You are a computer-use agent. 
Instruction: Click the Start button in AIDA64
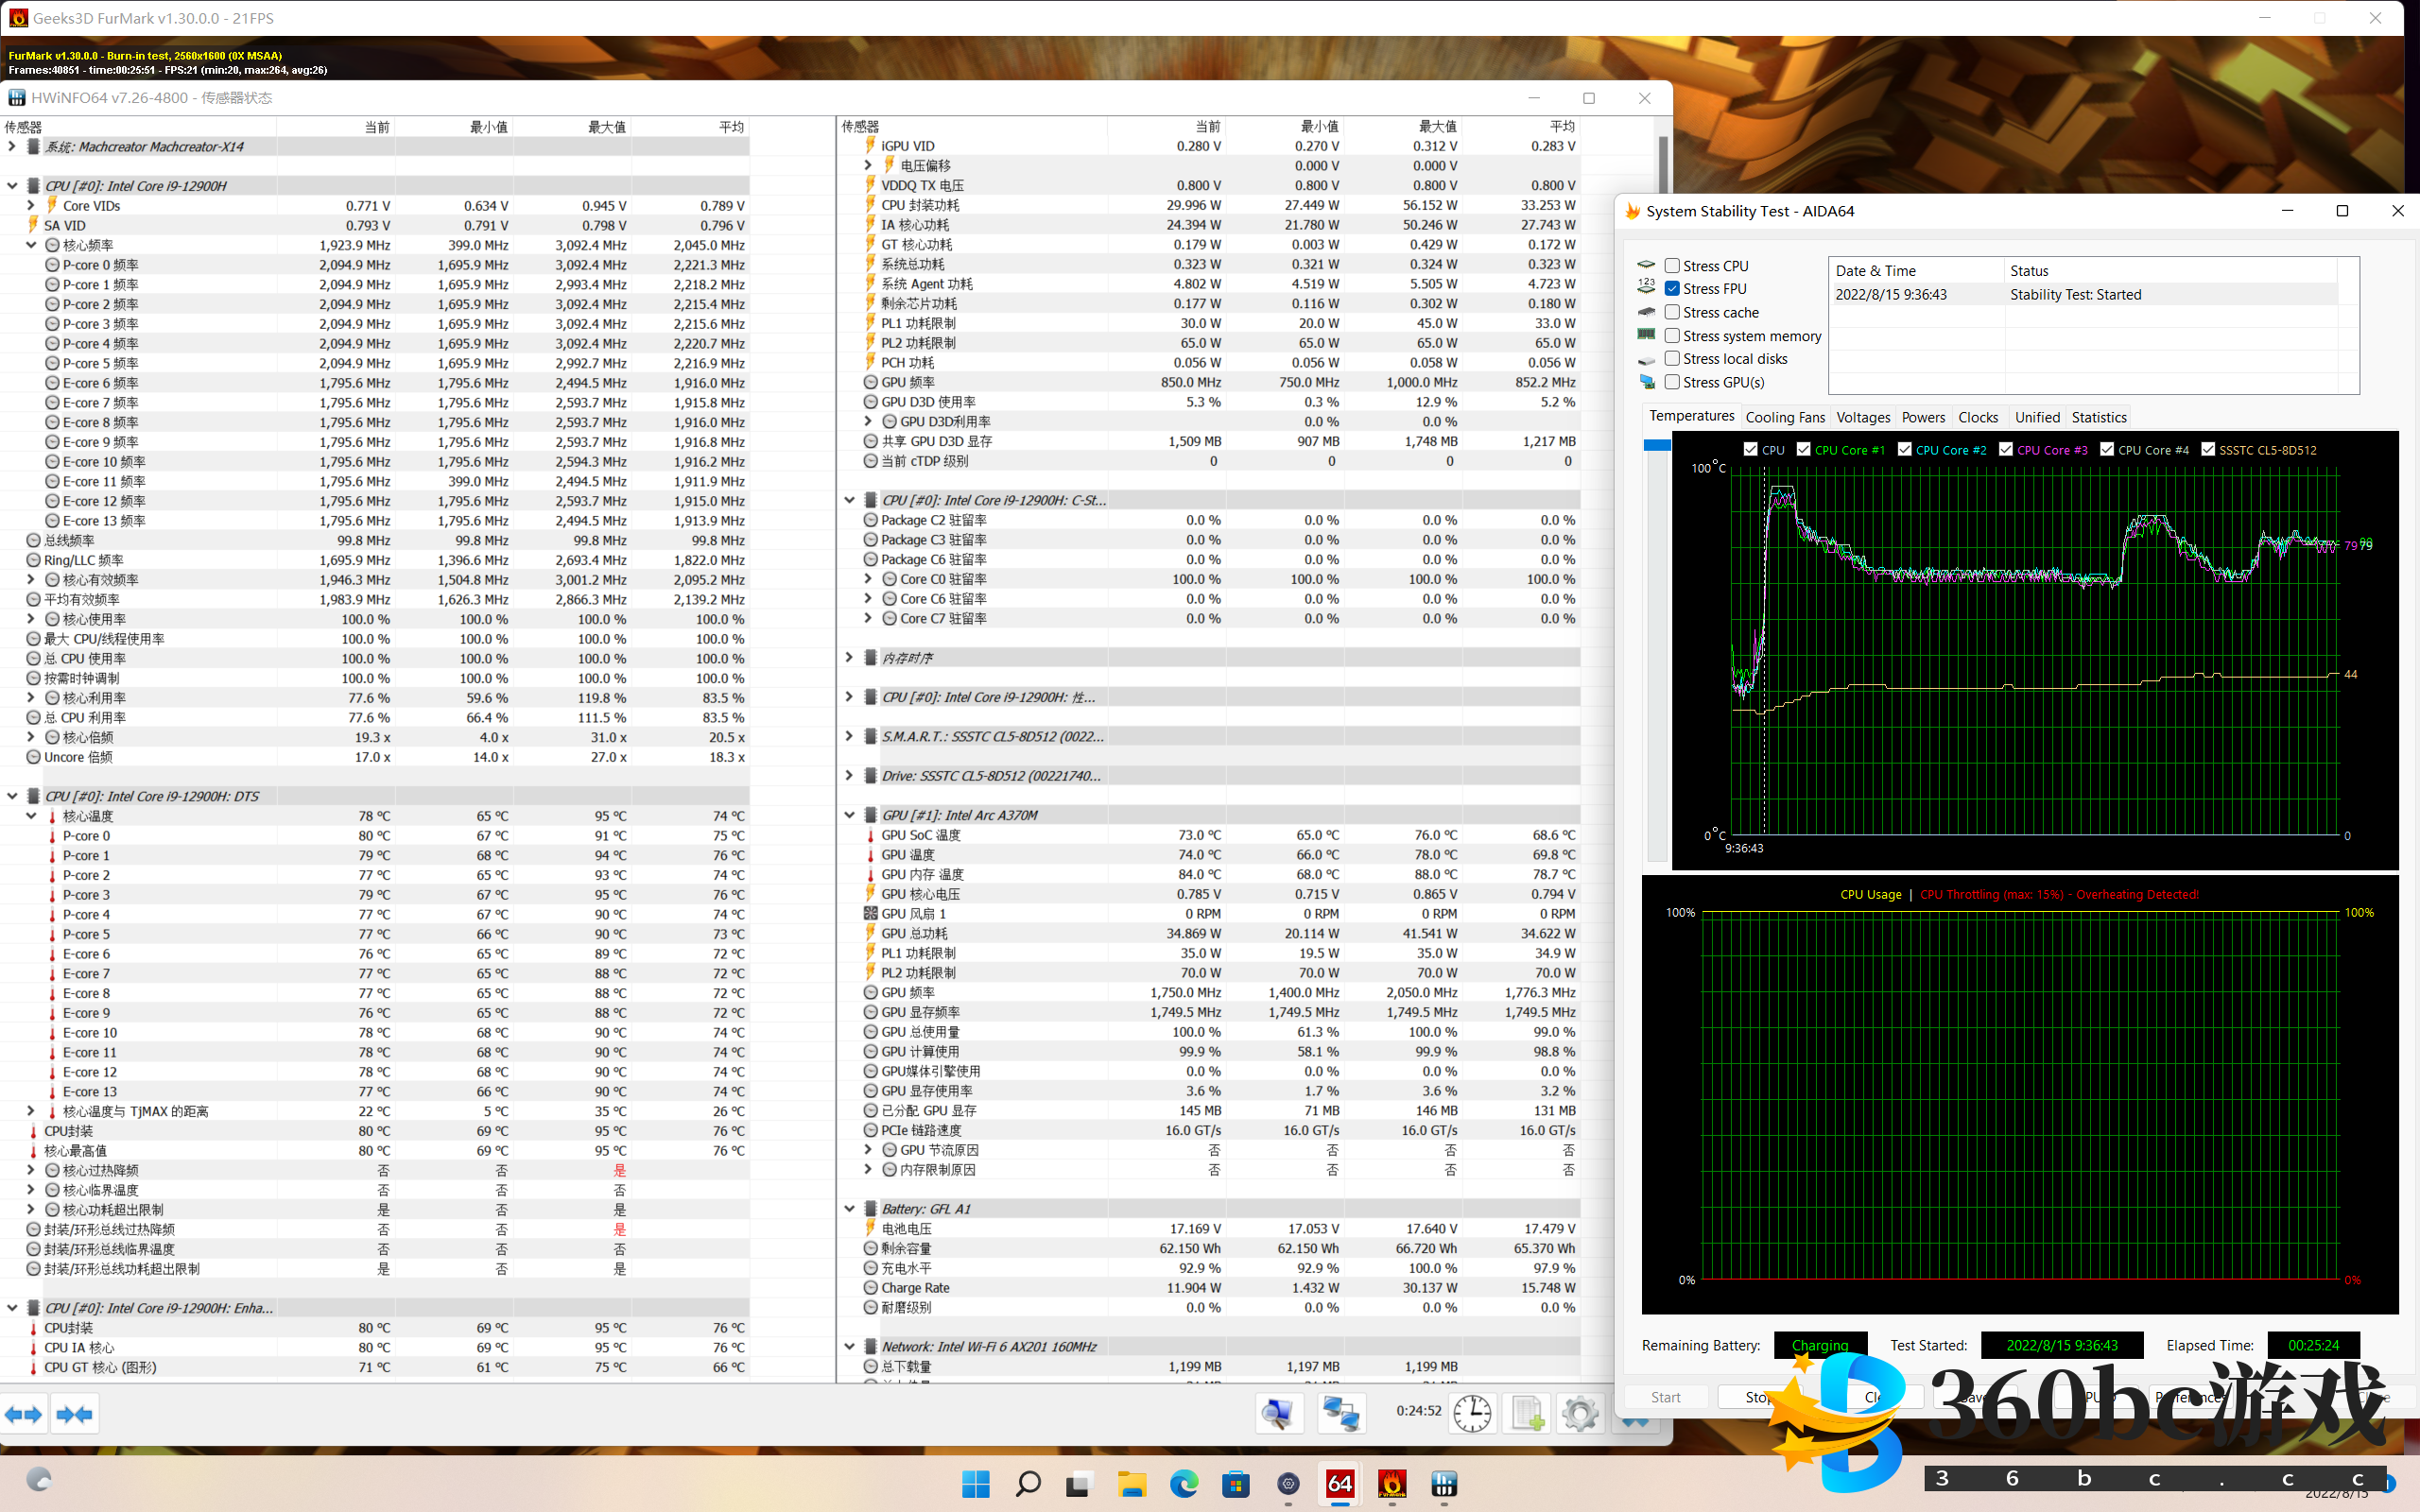click(x=1666, y=1397)
